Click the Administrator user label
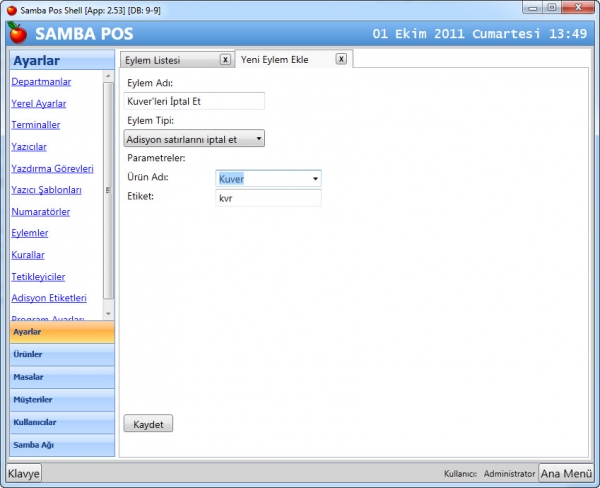Screen dimensions: 600x488 [x=509, y=474]
